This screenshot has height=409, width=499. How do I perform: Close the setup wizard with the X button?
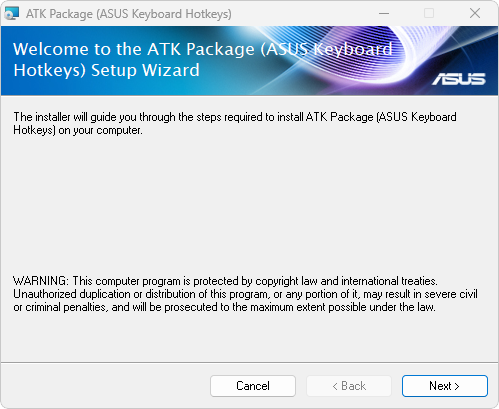click(x=475, y=14)
